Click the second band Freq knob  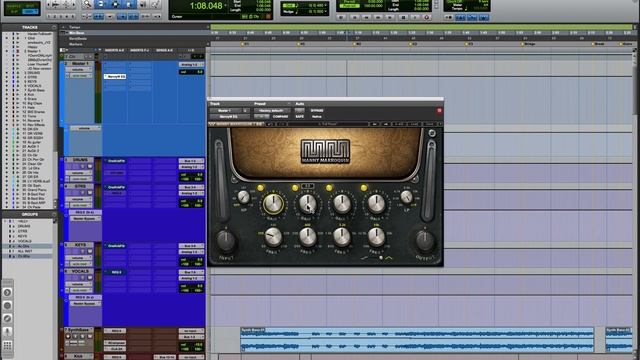click(x=307, y=237)
